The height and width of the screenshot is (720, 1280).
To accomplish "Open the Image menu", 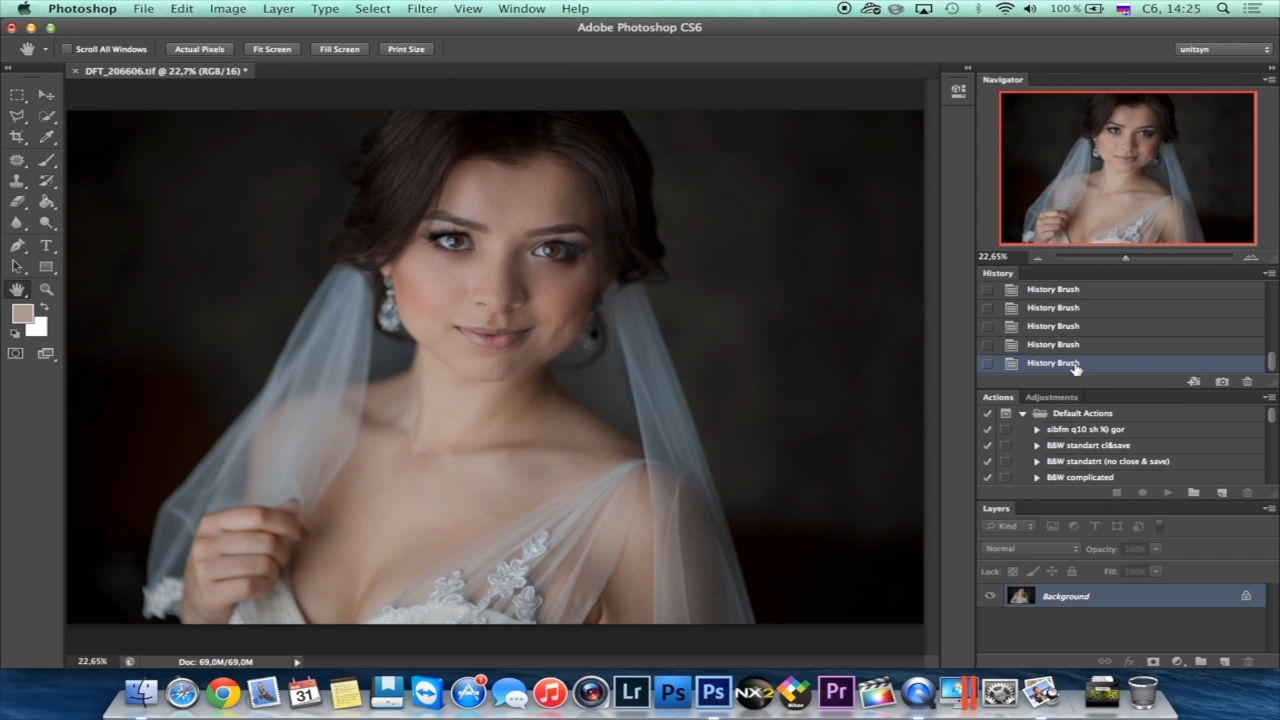I will pyautogui.click(x=228, y=9).
